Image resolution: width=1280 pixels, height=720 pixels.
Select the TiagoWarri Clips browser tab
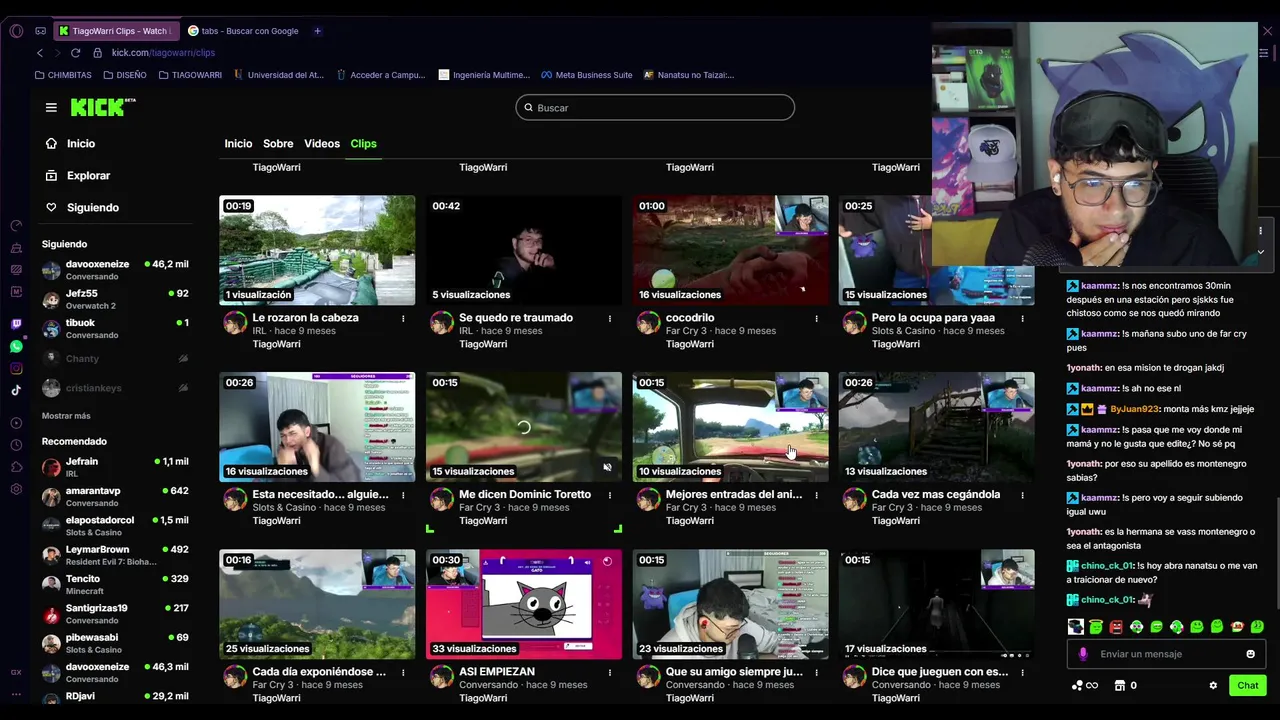(115, 31)
